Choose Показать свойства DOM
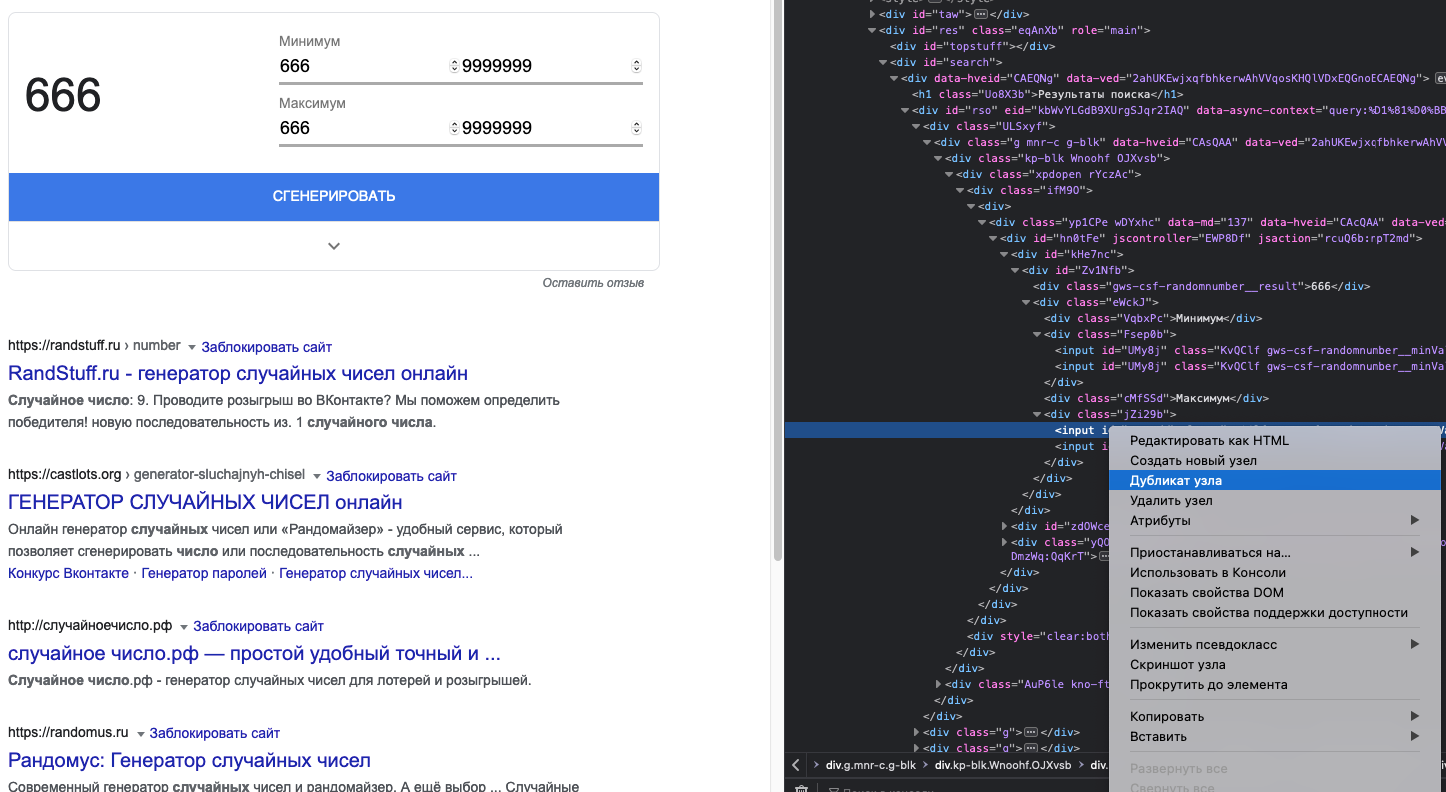Image resolution: width=1446 pixels, height=792 pixels. pos(1275,592)
